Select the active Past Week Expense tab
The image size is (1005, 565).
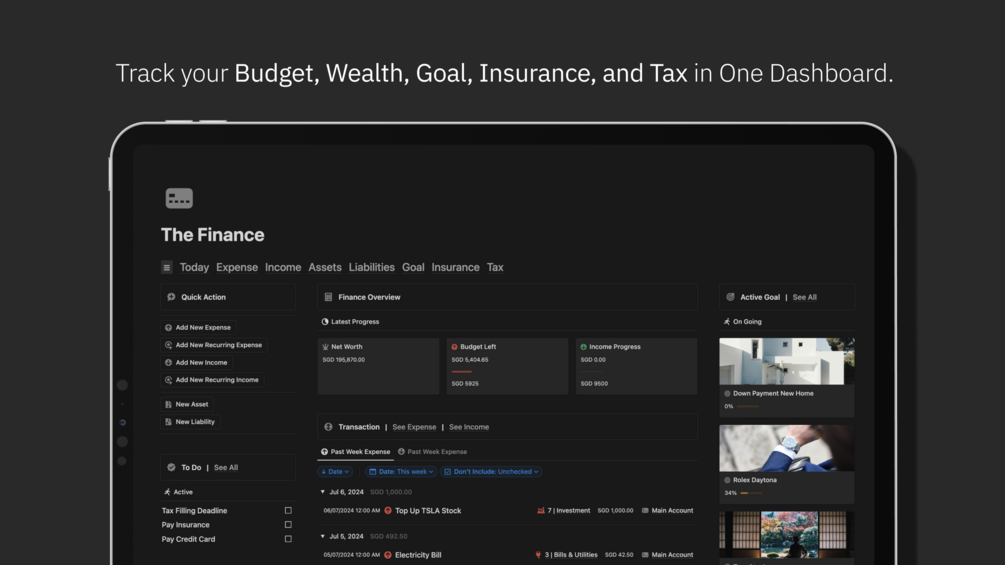[355, 452]
